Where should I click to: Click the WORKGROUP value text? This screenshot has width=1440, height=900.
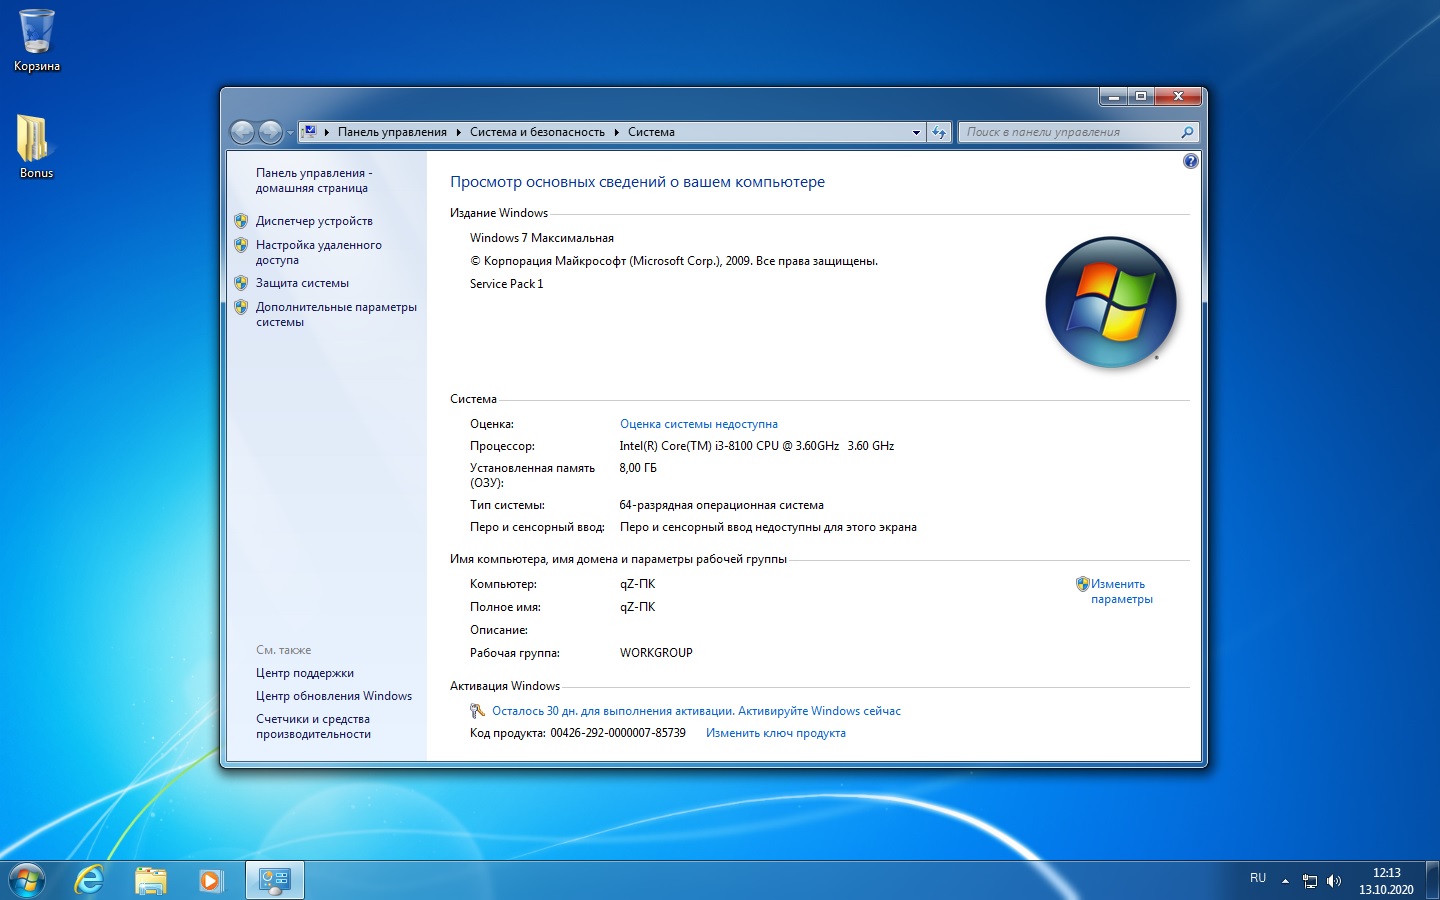click(656, 653)
